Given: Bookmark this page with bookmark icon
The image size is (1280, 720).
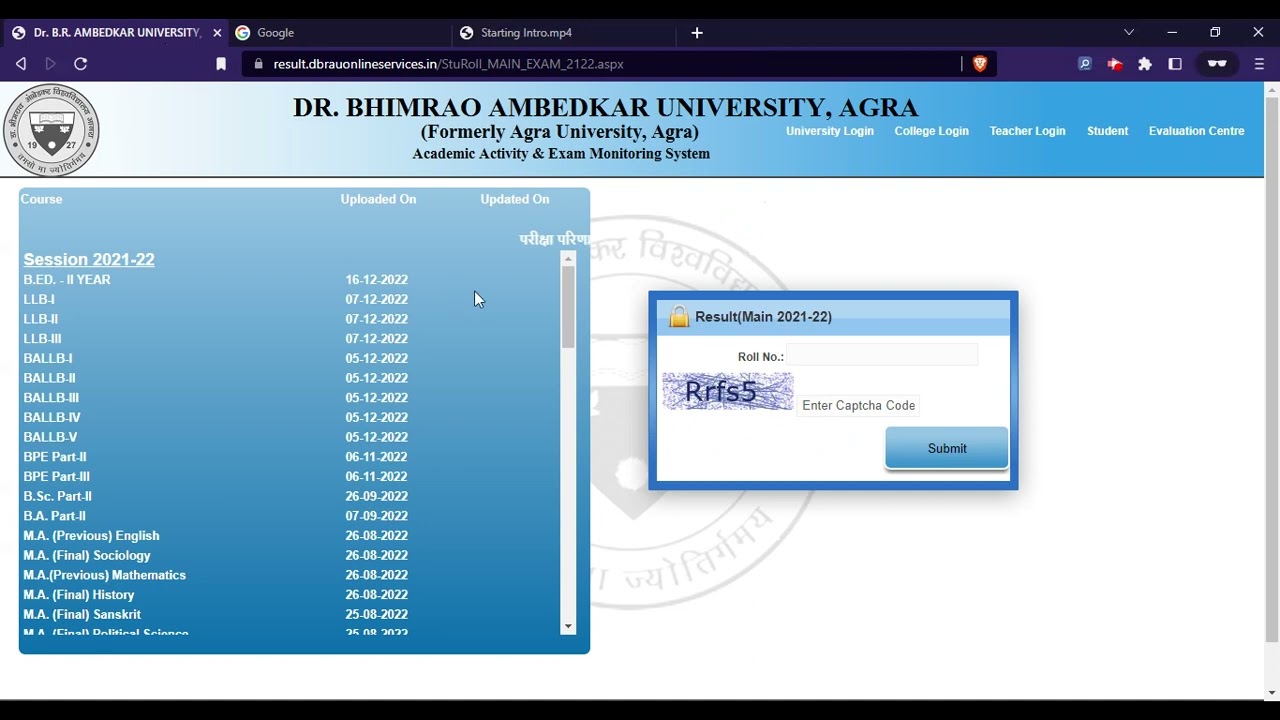Looking at the screenshot, I should point(221,64).
